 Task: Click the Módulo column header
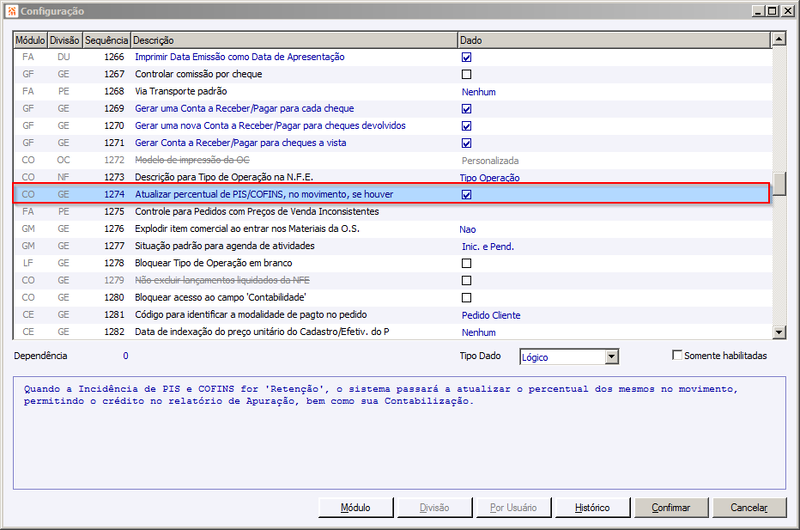[30, 40]
